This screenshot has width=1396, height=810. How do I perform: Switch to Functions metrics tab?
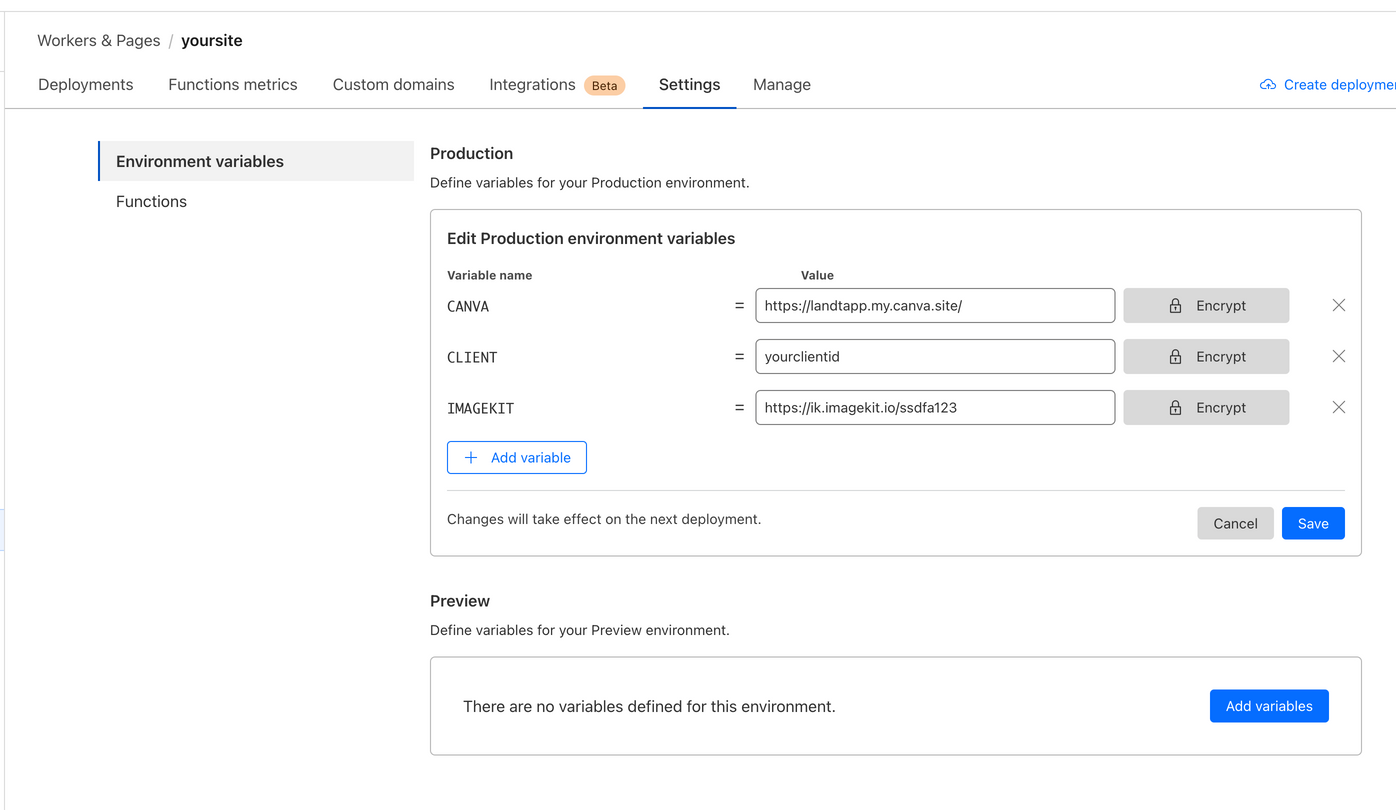tap(232, 85)
